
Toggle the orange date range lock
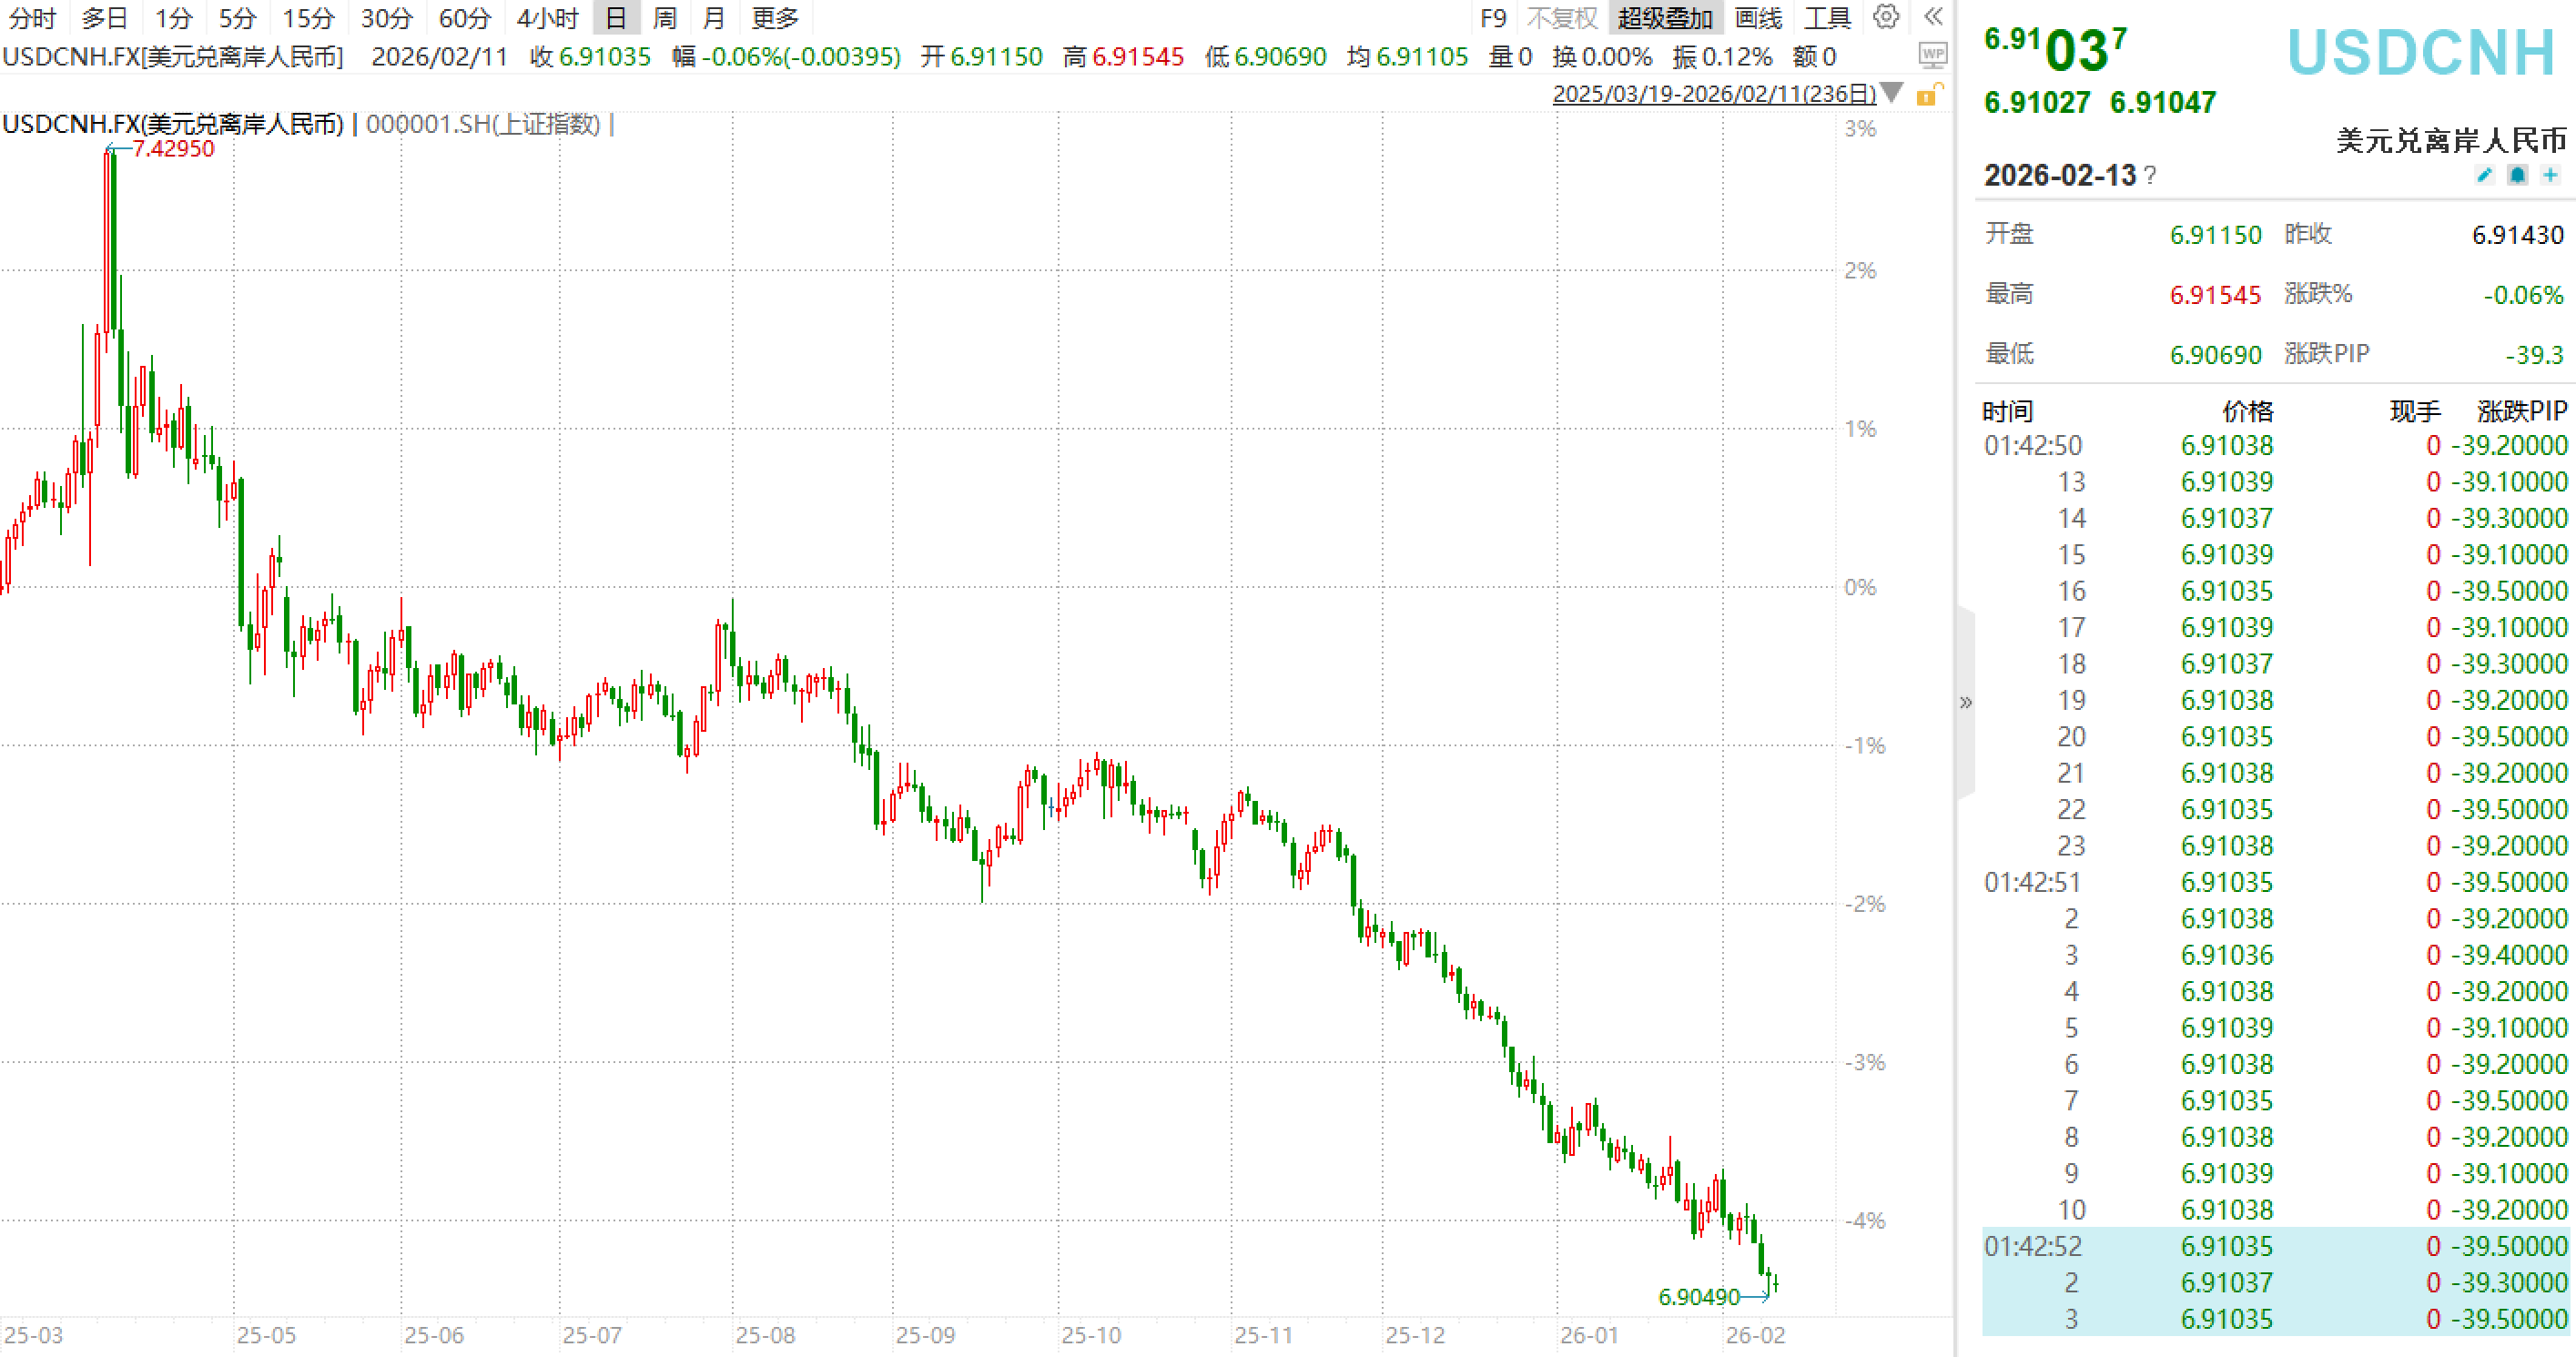point(1928,95)
